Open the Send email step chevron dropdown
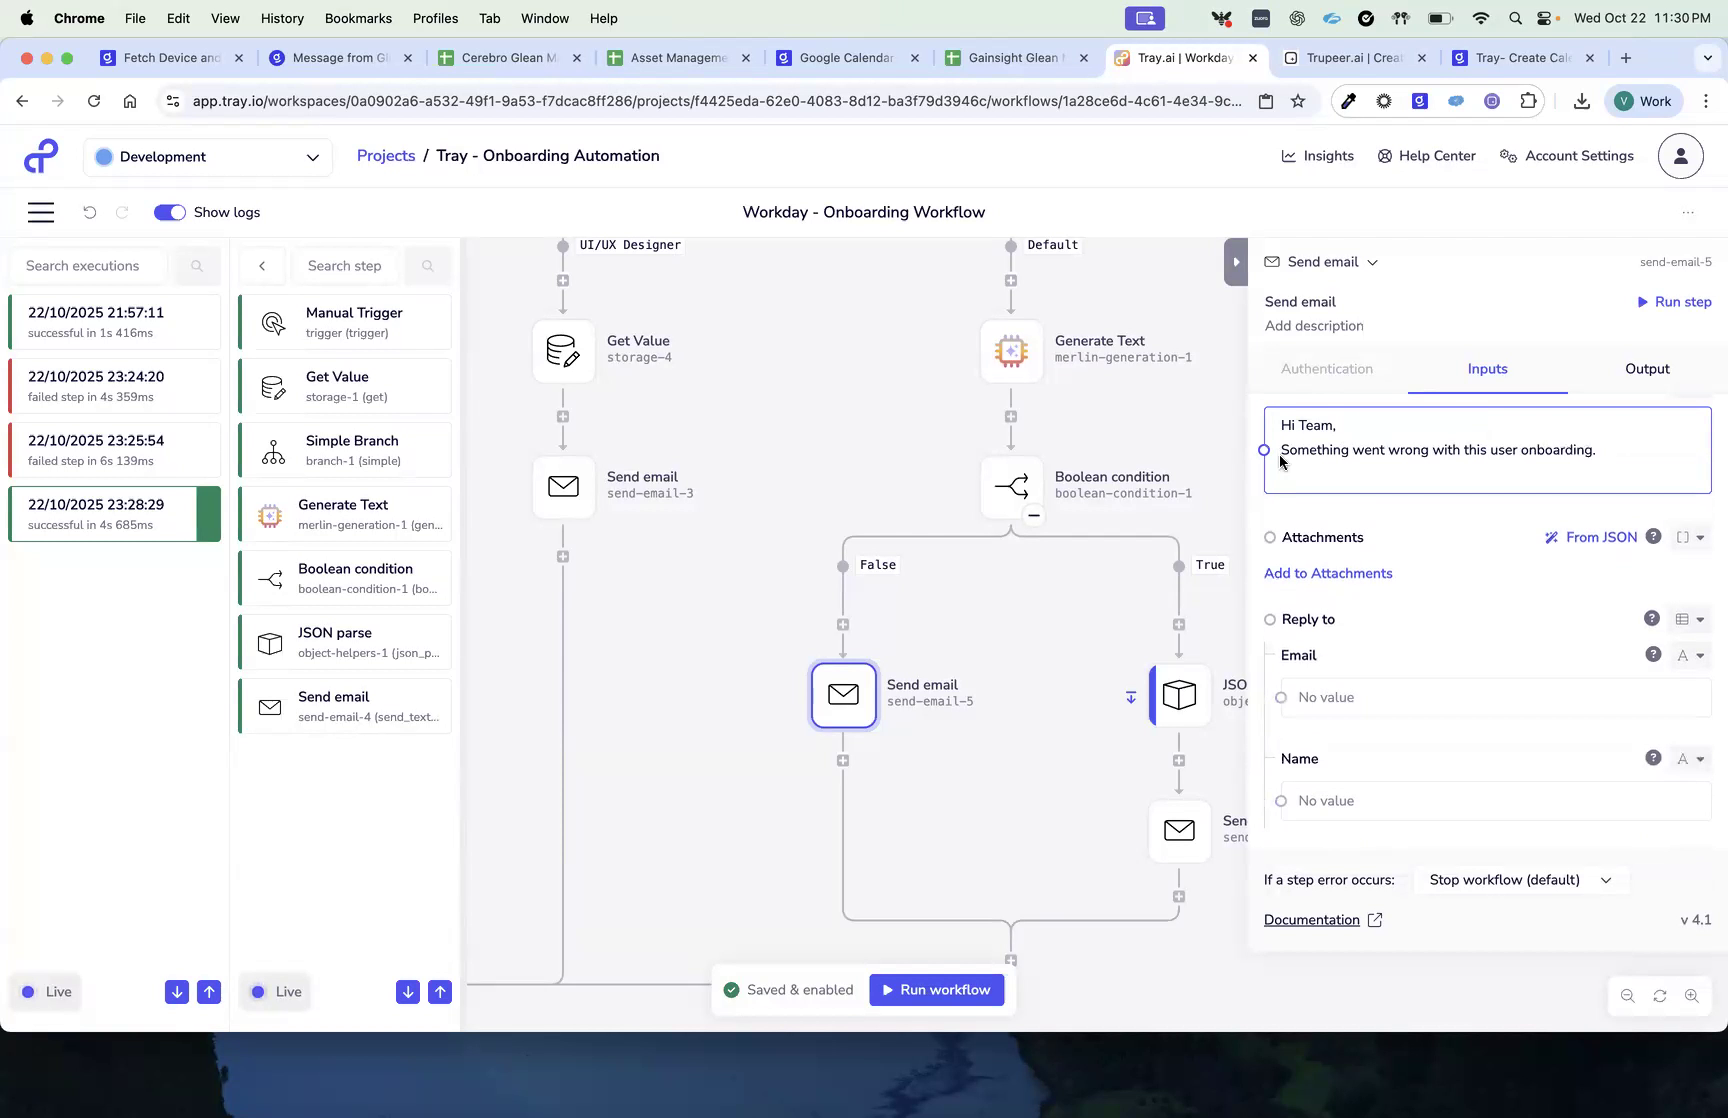The image size is (1728, 1118). pos(1372,261)
